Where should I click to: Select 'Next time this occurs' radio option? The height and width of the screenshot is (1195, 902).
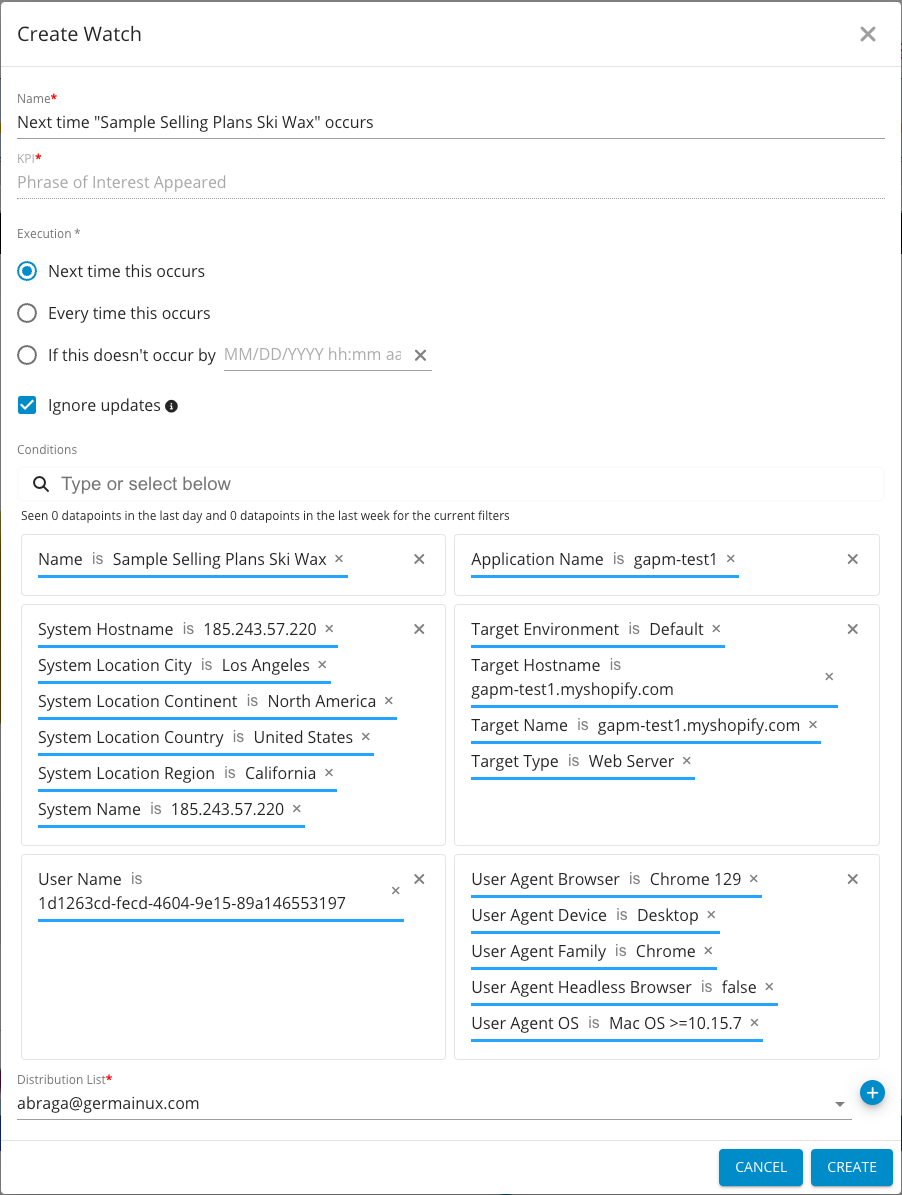[x=28, y=271]
